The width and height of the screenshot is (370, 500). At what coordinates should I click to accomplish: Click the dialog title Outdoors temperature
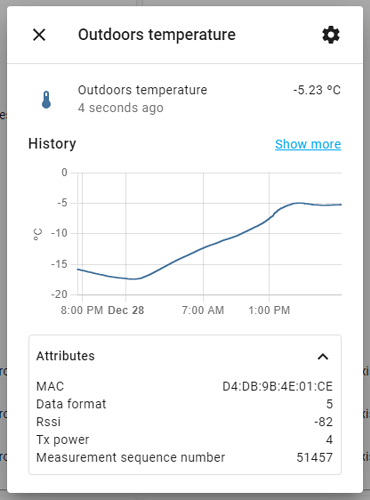click(x=157, y=35)
